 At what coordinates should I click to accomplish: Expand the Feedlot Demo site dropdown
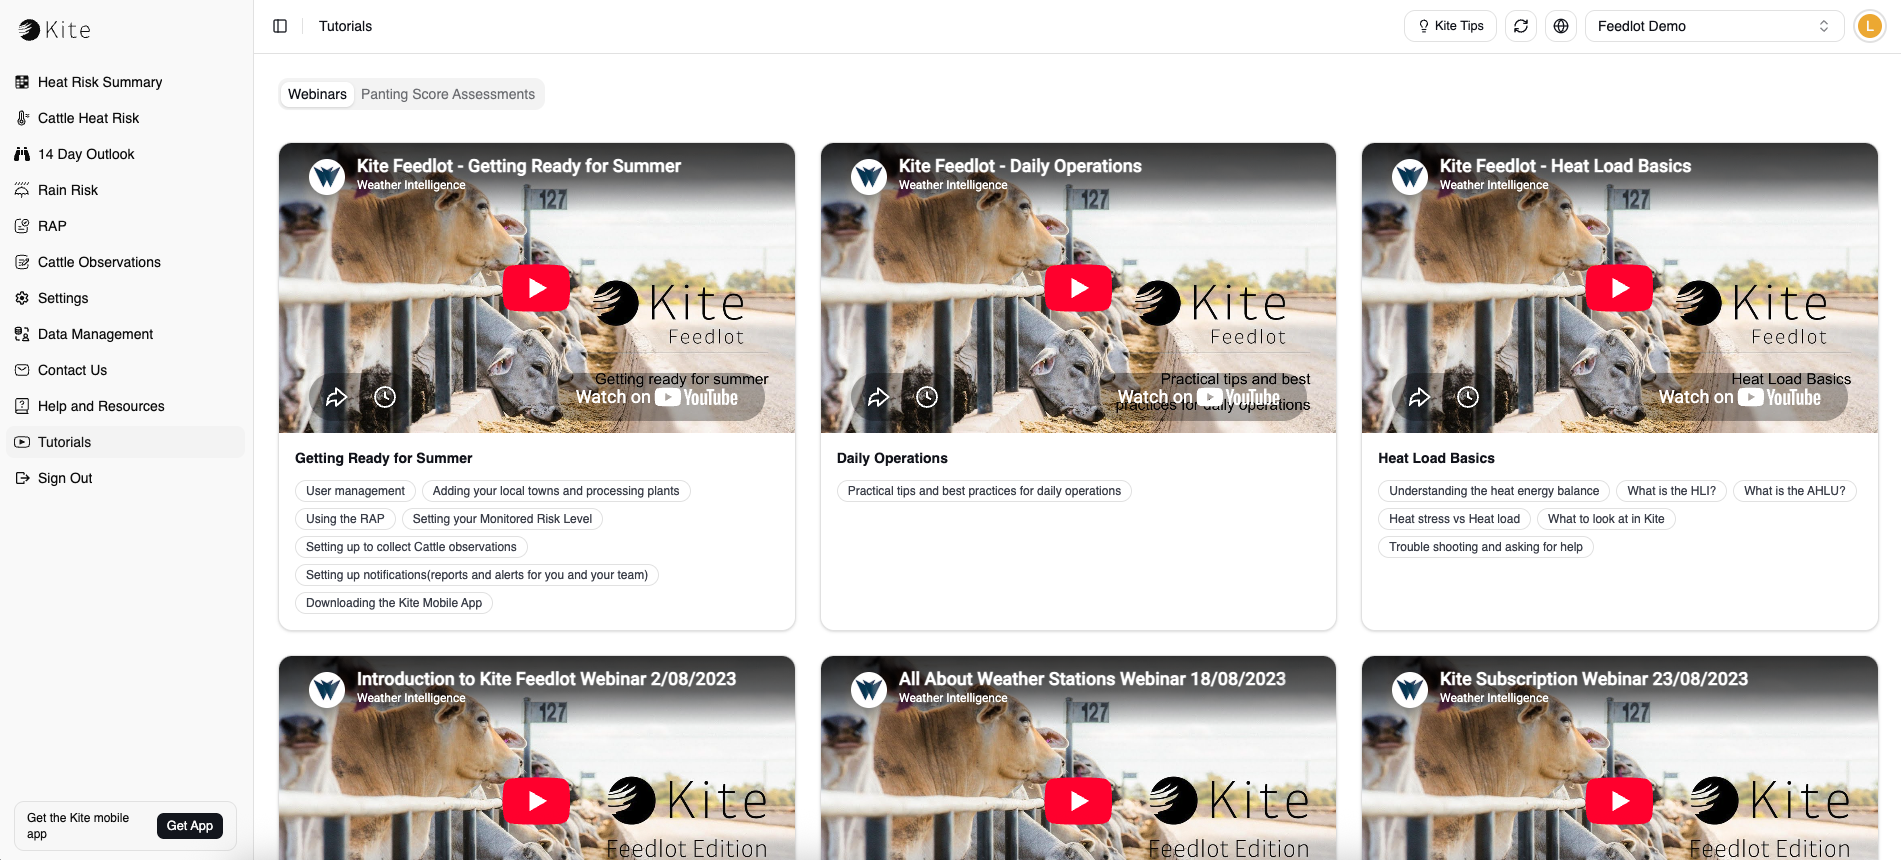1714,26
